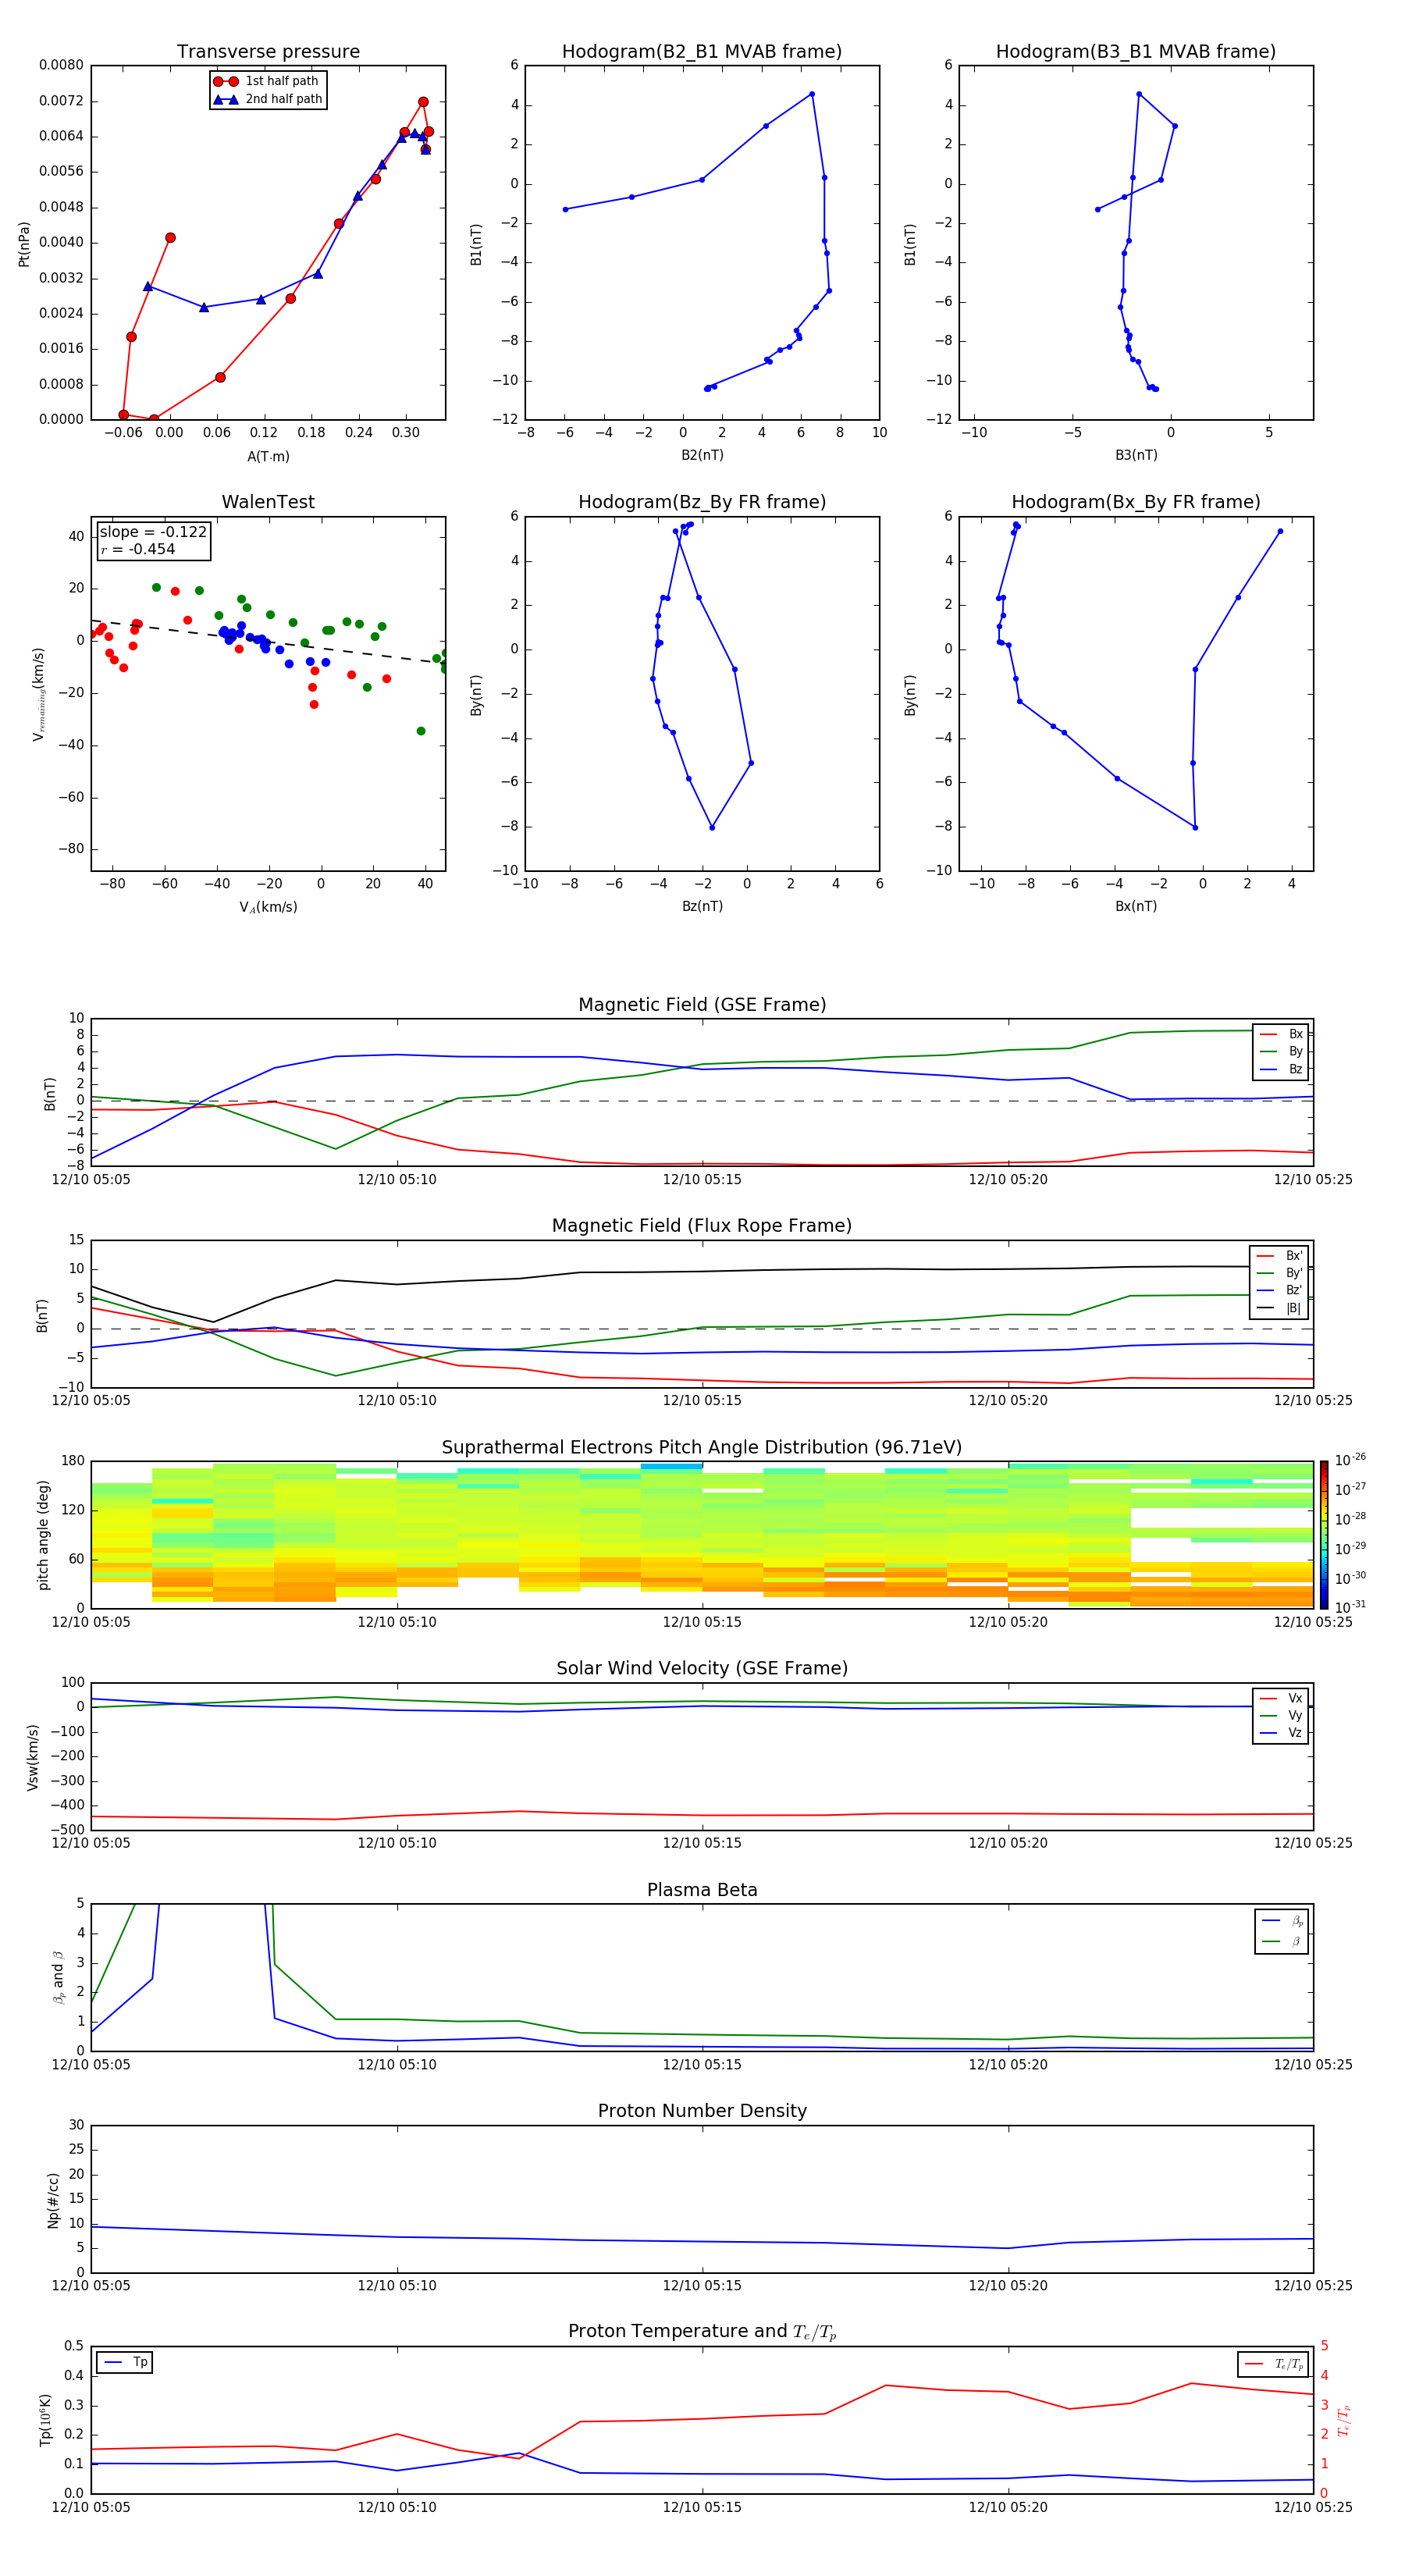Click the "Bz(nT)" x-axis label of hodogram
This screenshot has height=2576, width=1405.
tap(702, 906)
